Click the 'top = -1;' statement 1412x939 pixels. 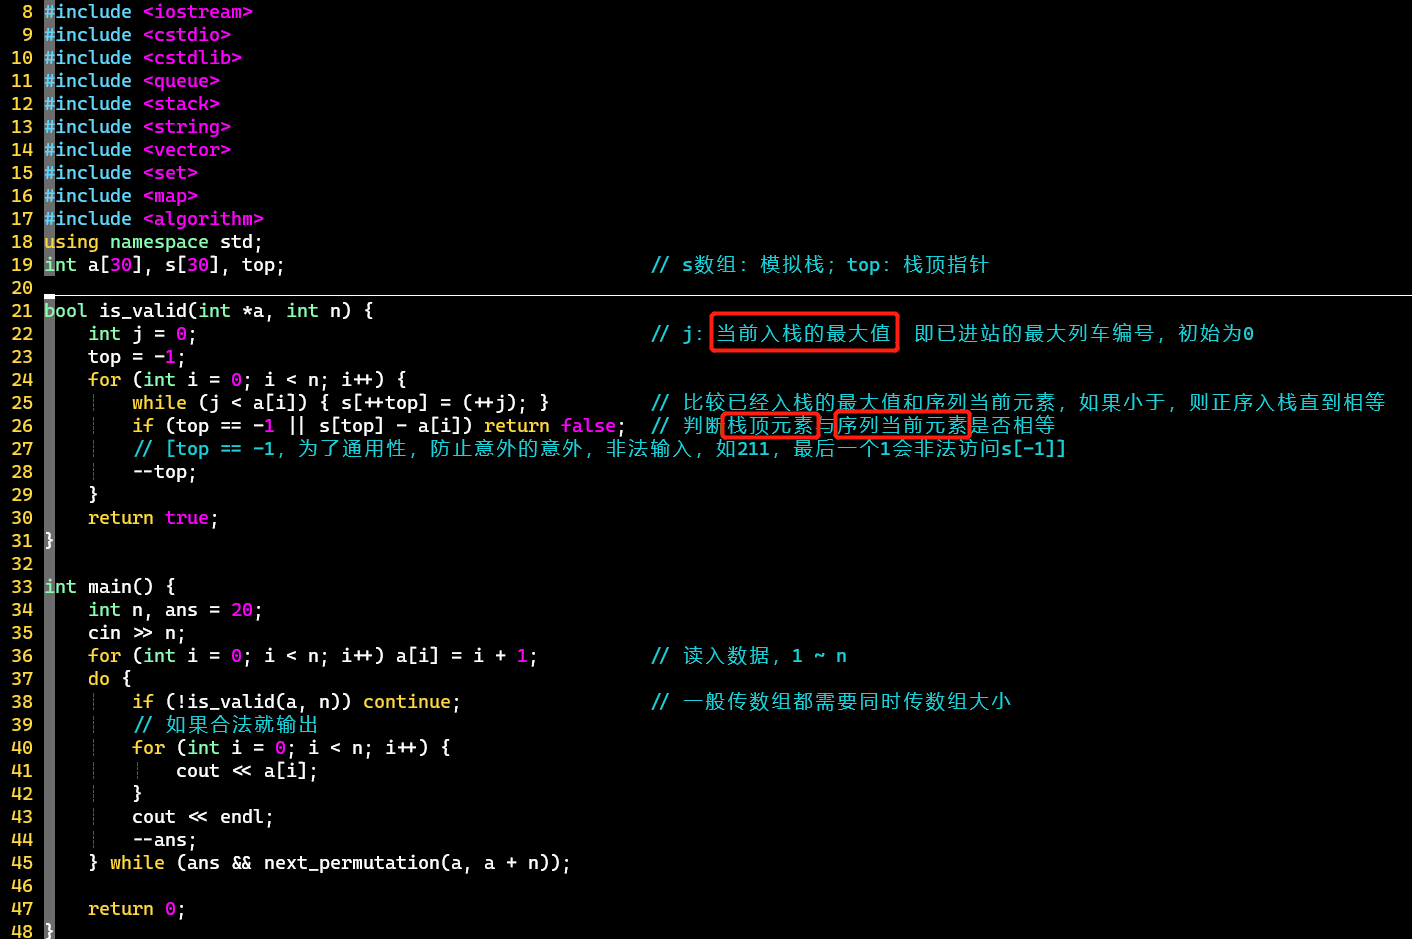click(137, 357)
